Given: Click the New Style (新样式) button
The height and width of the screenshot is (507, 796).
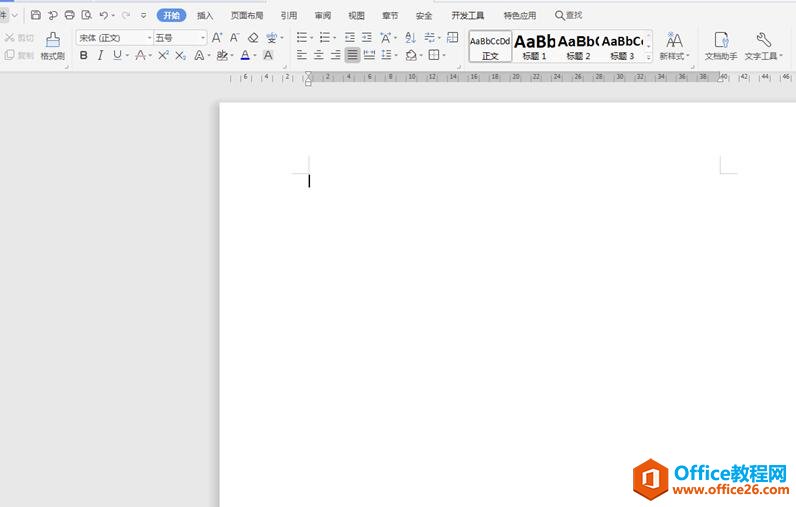Looking at the screenshot, I should click(x=675, y=45).
